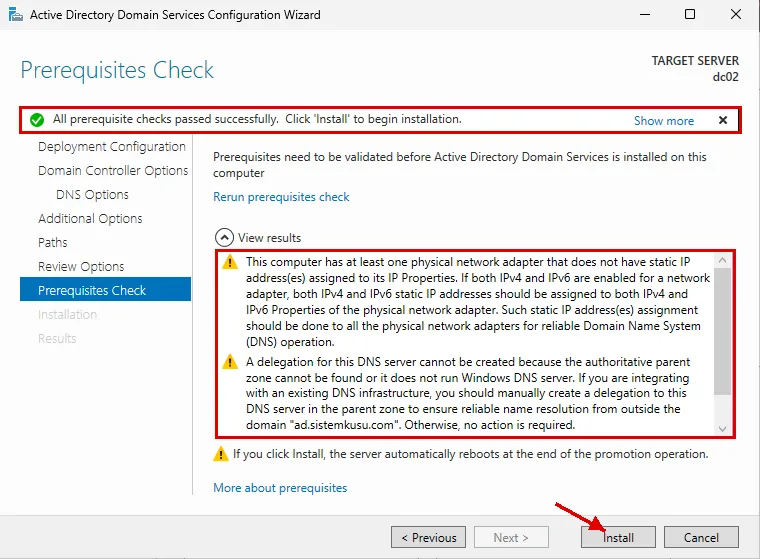Select Additional Options step
This screenshot has width=760, height=559.
pyautogui.click(x=90, y=219)
